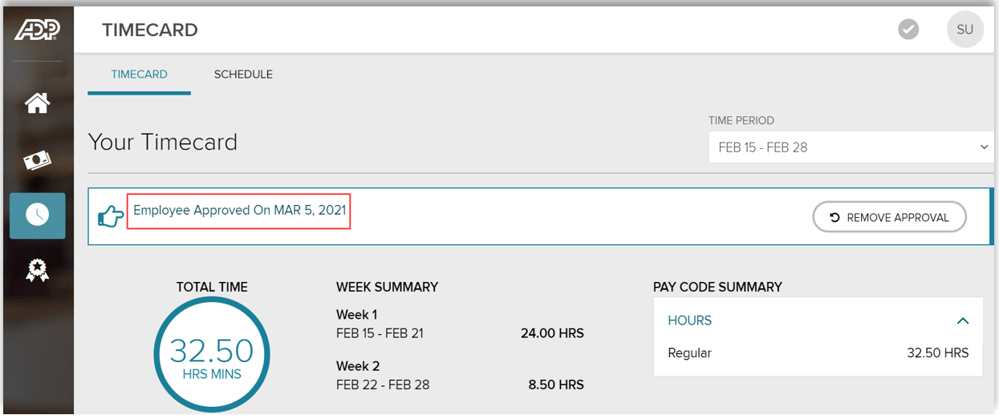Viewport: 999px width, 419px height.
Task: Click the checkmark circle in header
Action: [908, 30]
